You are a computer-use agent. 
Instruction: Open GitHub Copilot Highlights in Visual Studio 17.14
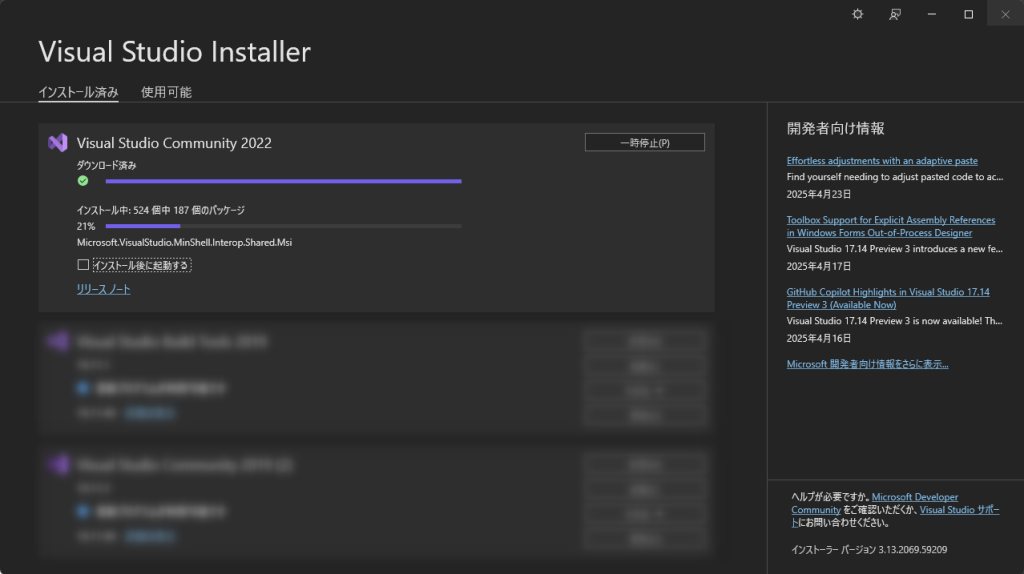(888, 298)
